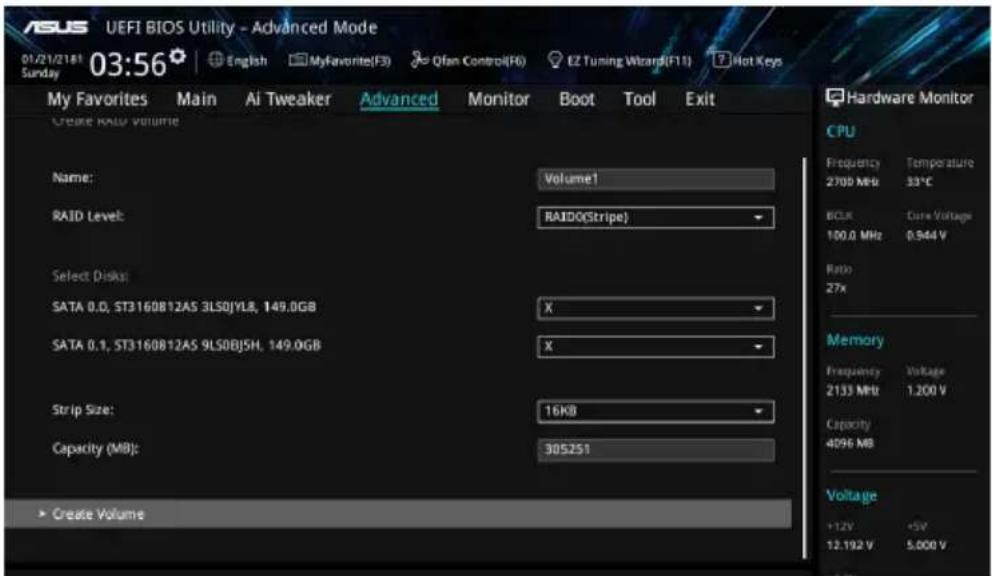Click Ratio value 27x
Screen dimensions: 992x576
click(836, 288)
